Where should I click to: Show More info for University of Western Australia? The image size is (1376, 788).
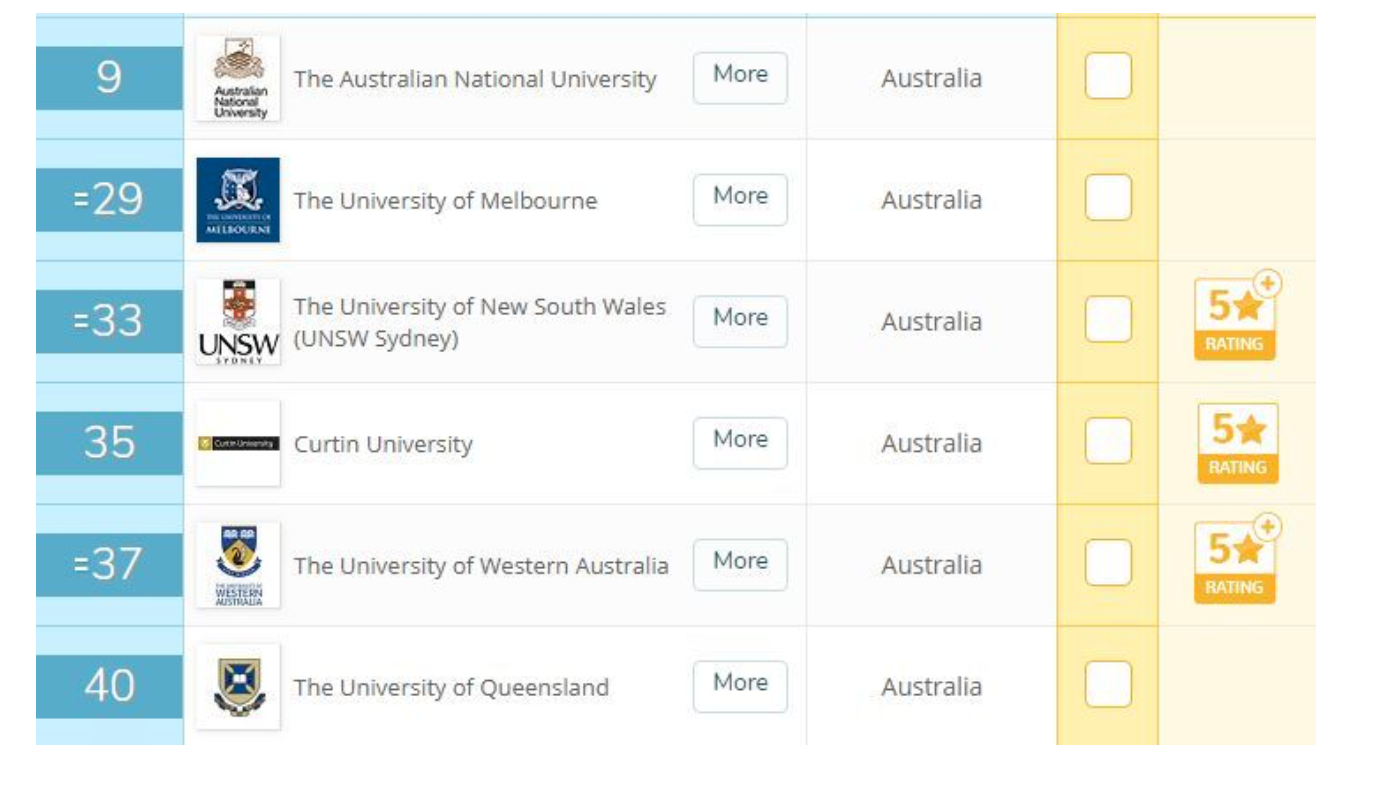coord(740,565)
